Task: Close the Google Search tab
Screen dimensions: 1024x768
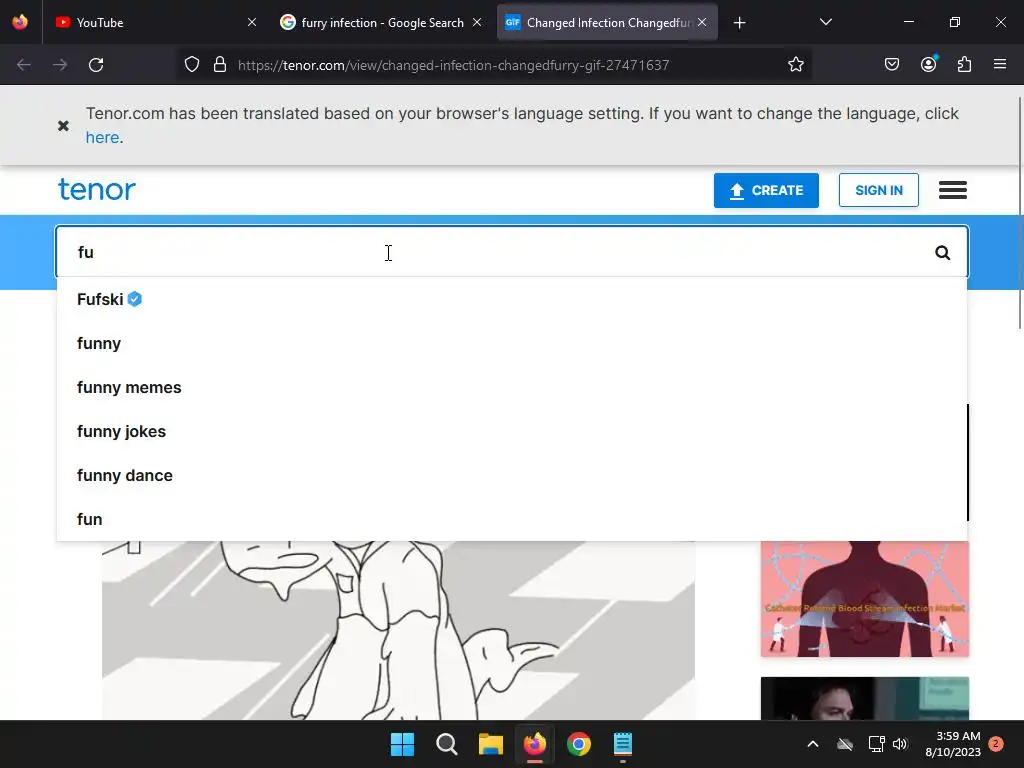Action: (477, 22)
